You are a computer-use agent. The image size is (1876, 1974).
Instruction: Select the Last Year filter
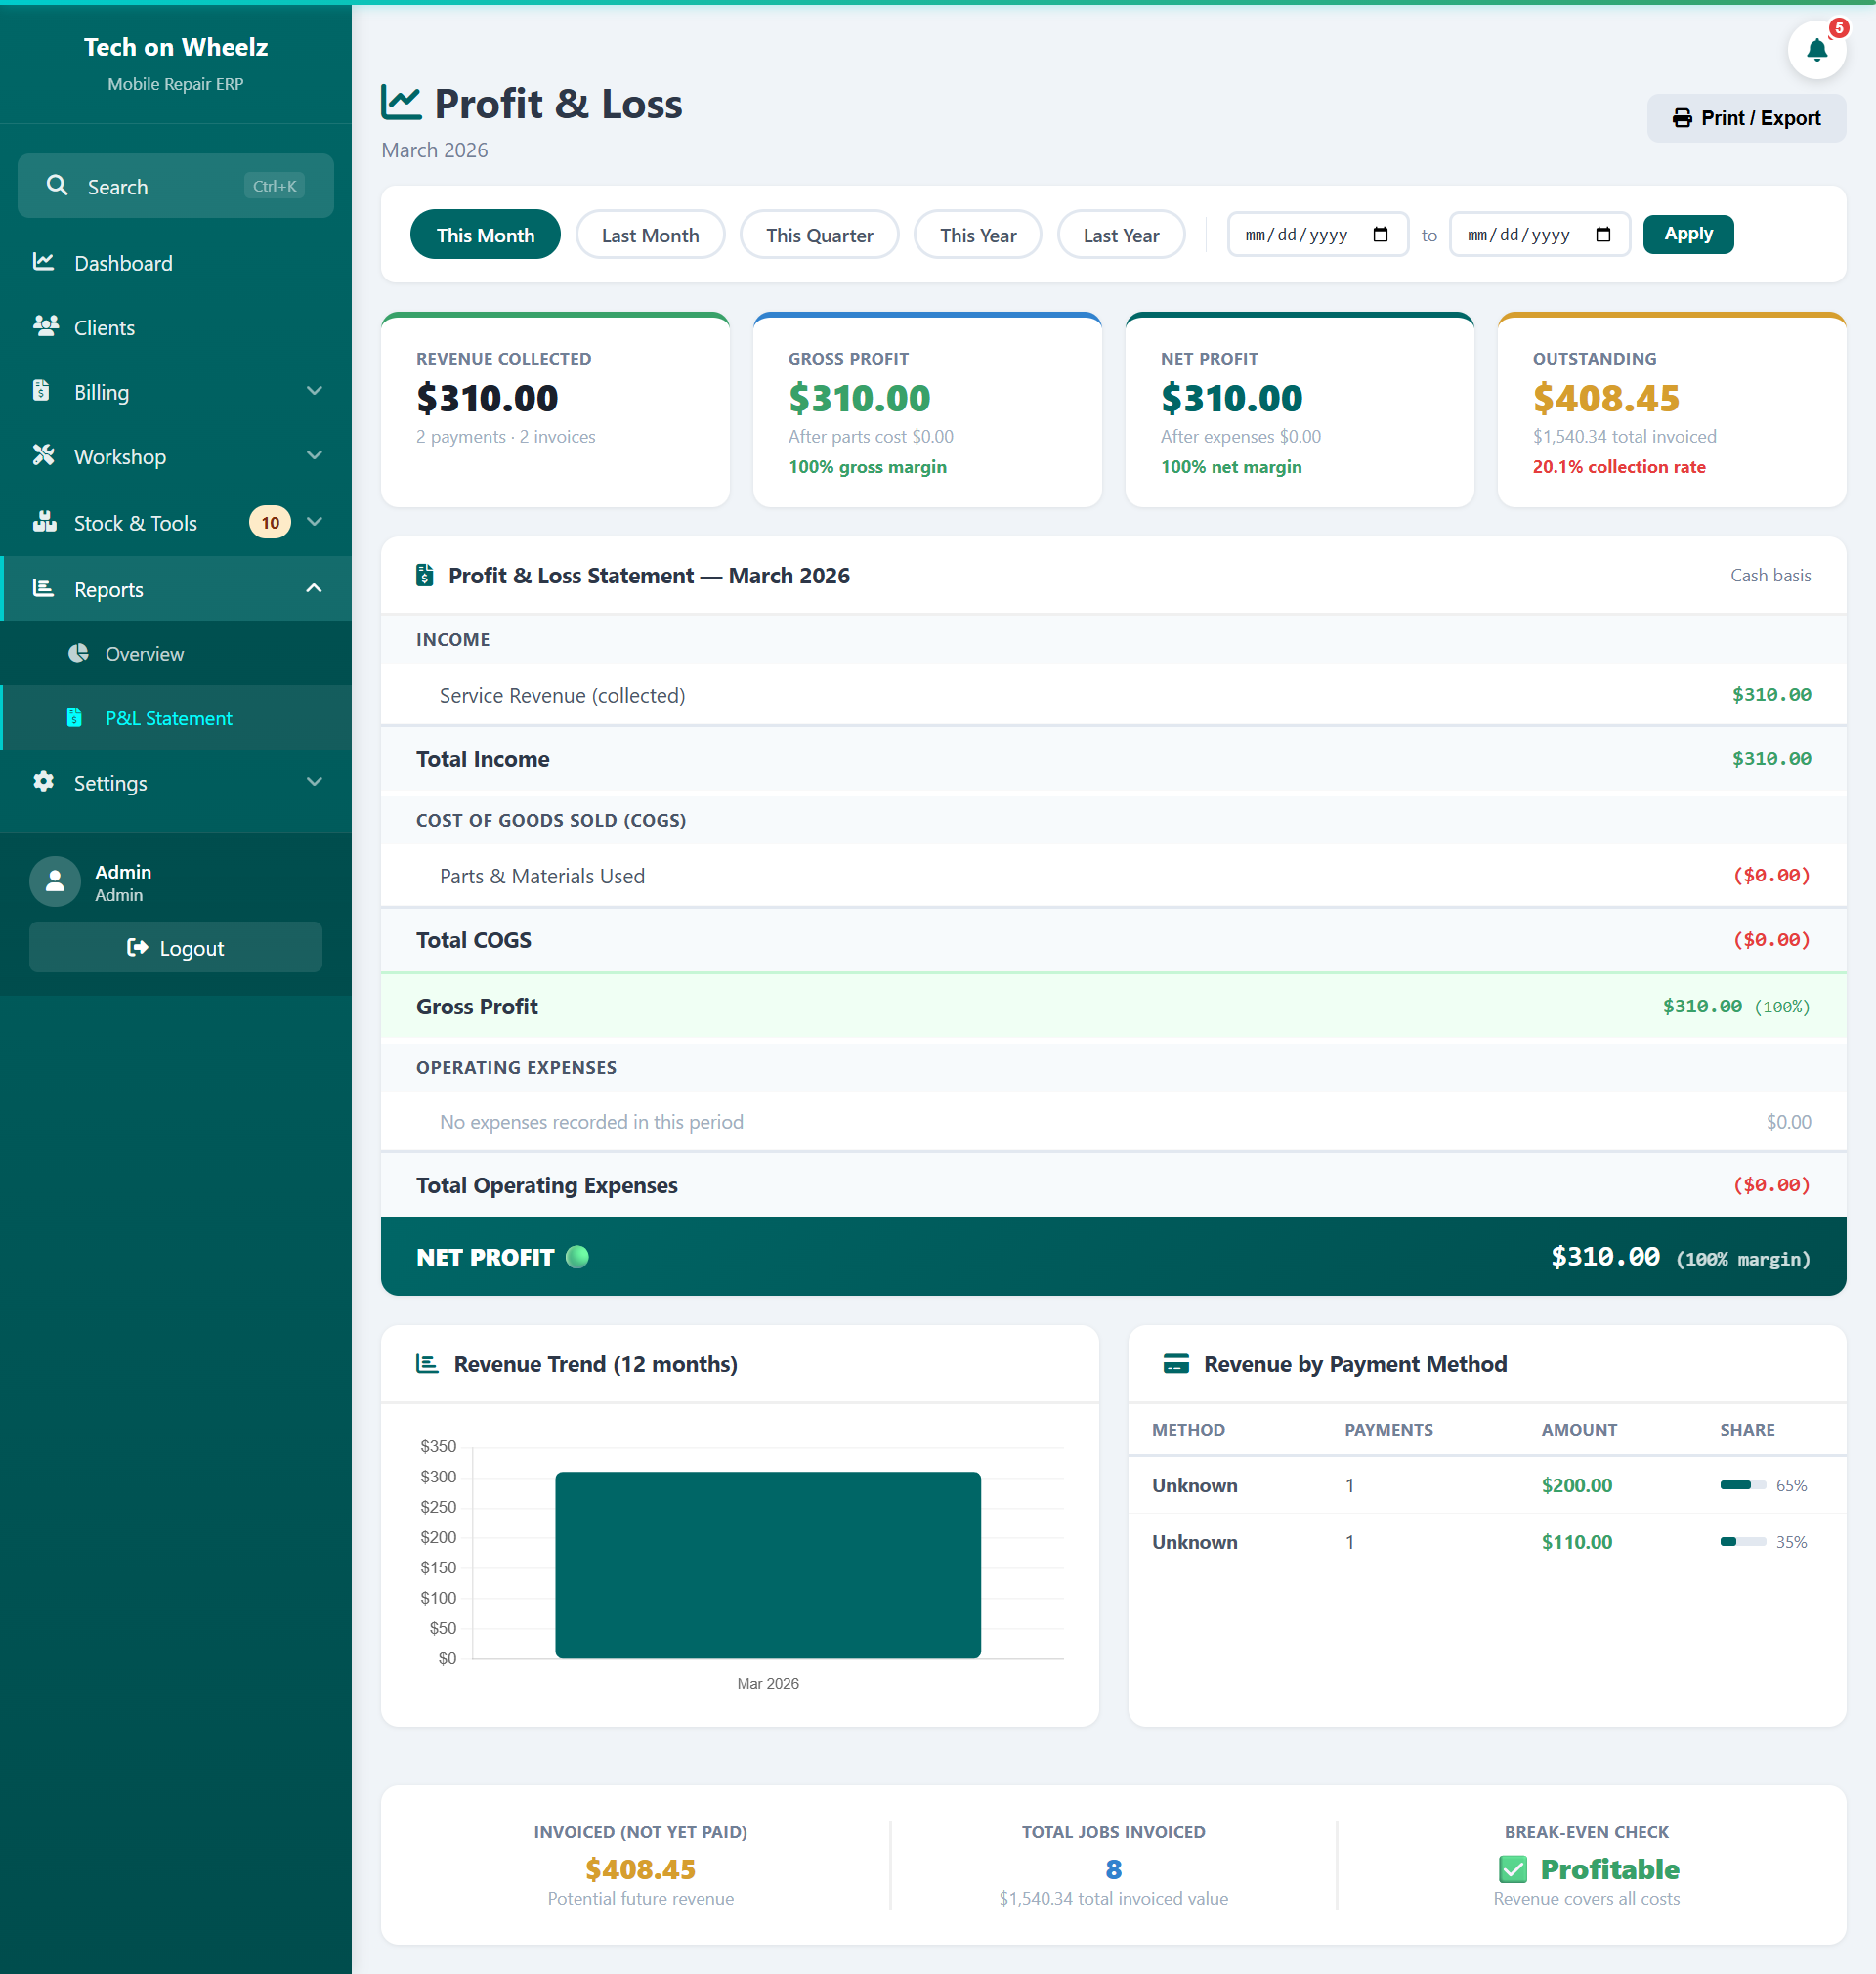(1121, 234)
